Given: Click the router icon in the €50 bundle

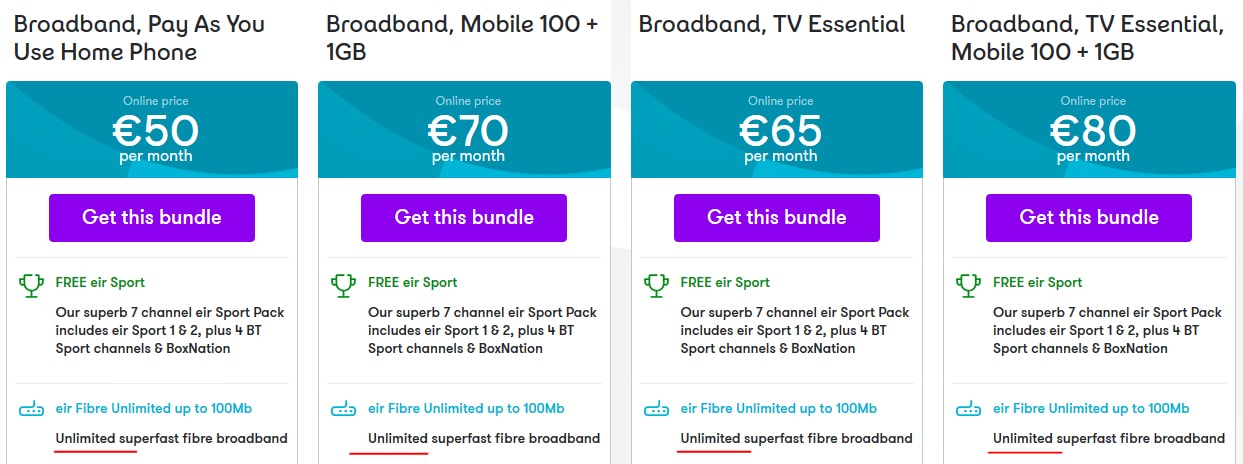Looking at the screenshot, I should (x=32, y=409).
